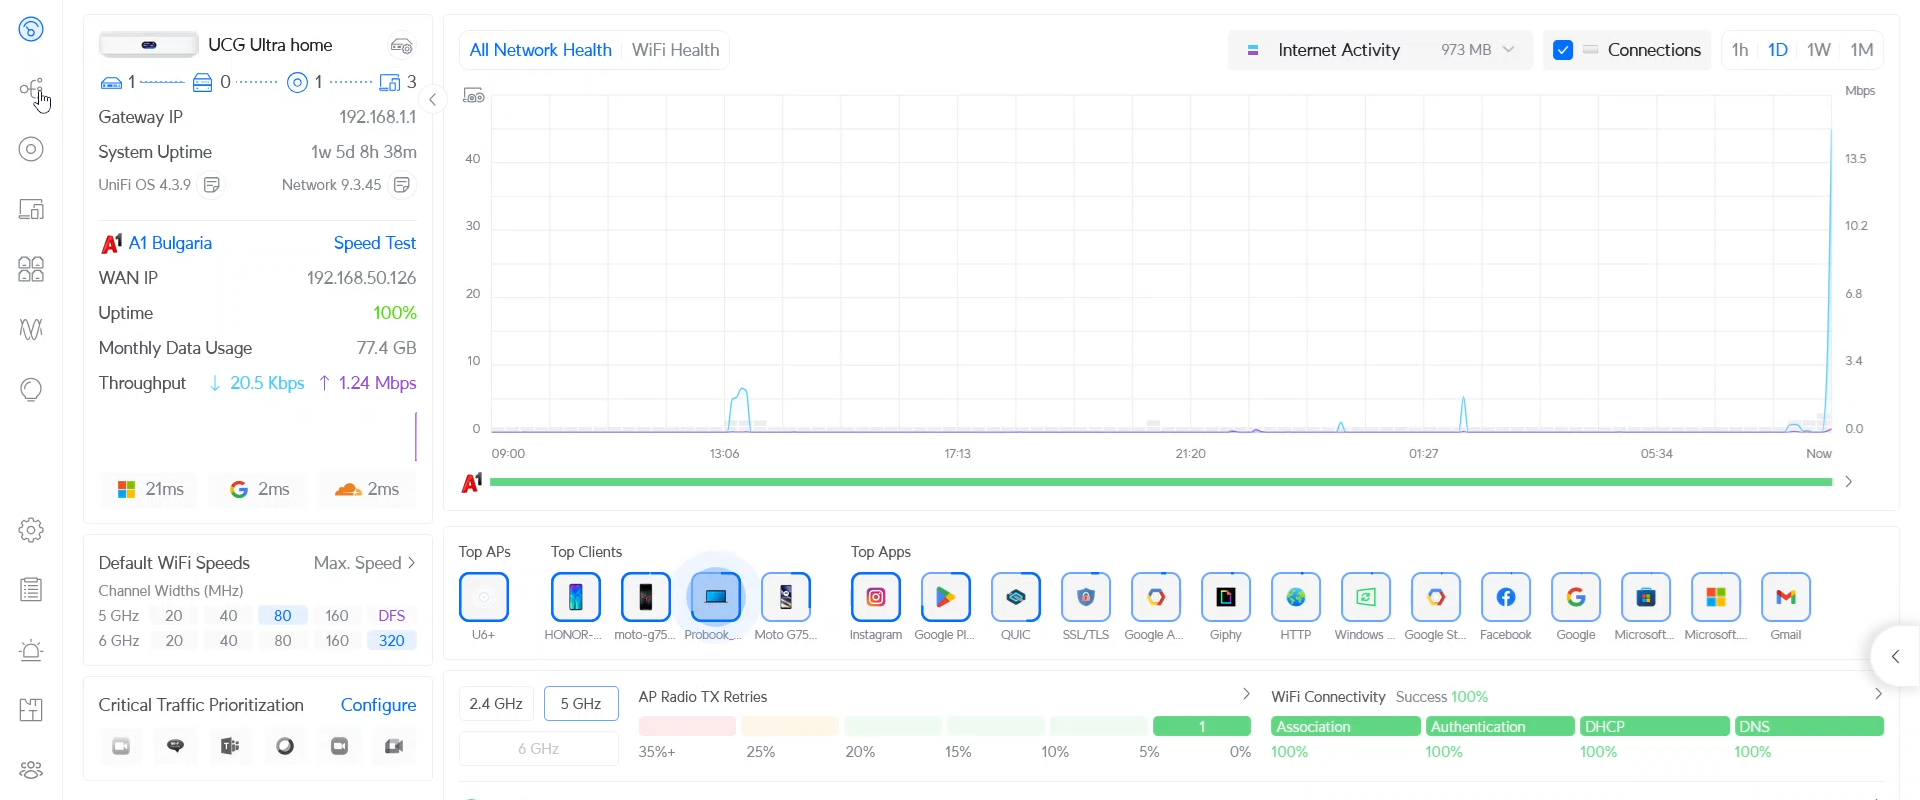Run the Speed Test
This screenshot has height=800, width=1920.
374,243
